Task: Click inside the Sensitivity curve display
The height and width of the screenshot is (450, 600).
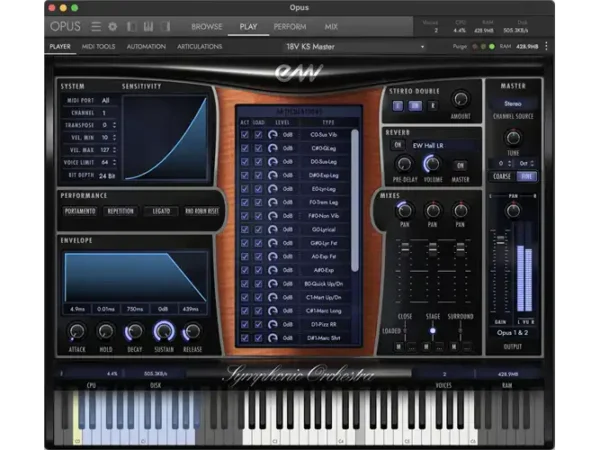Action: 165,138
